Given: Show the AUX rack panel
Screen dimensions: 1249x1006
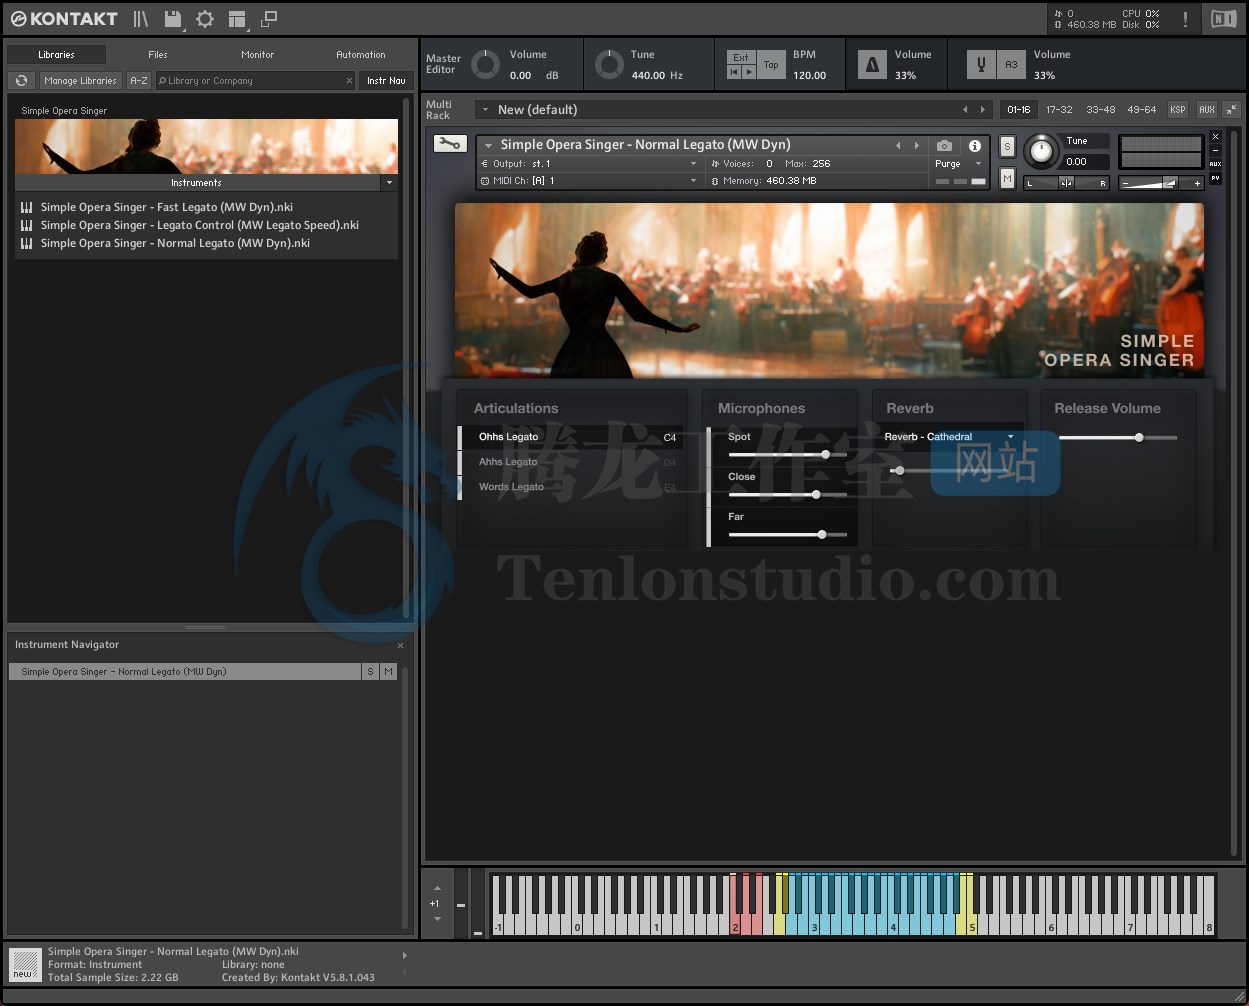Looking at the screenshot, I should click(1207, 110).
